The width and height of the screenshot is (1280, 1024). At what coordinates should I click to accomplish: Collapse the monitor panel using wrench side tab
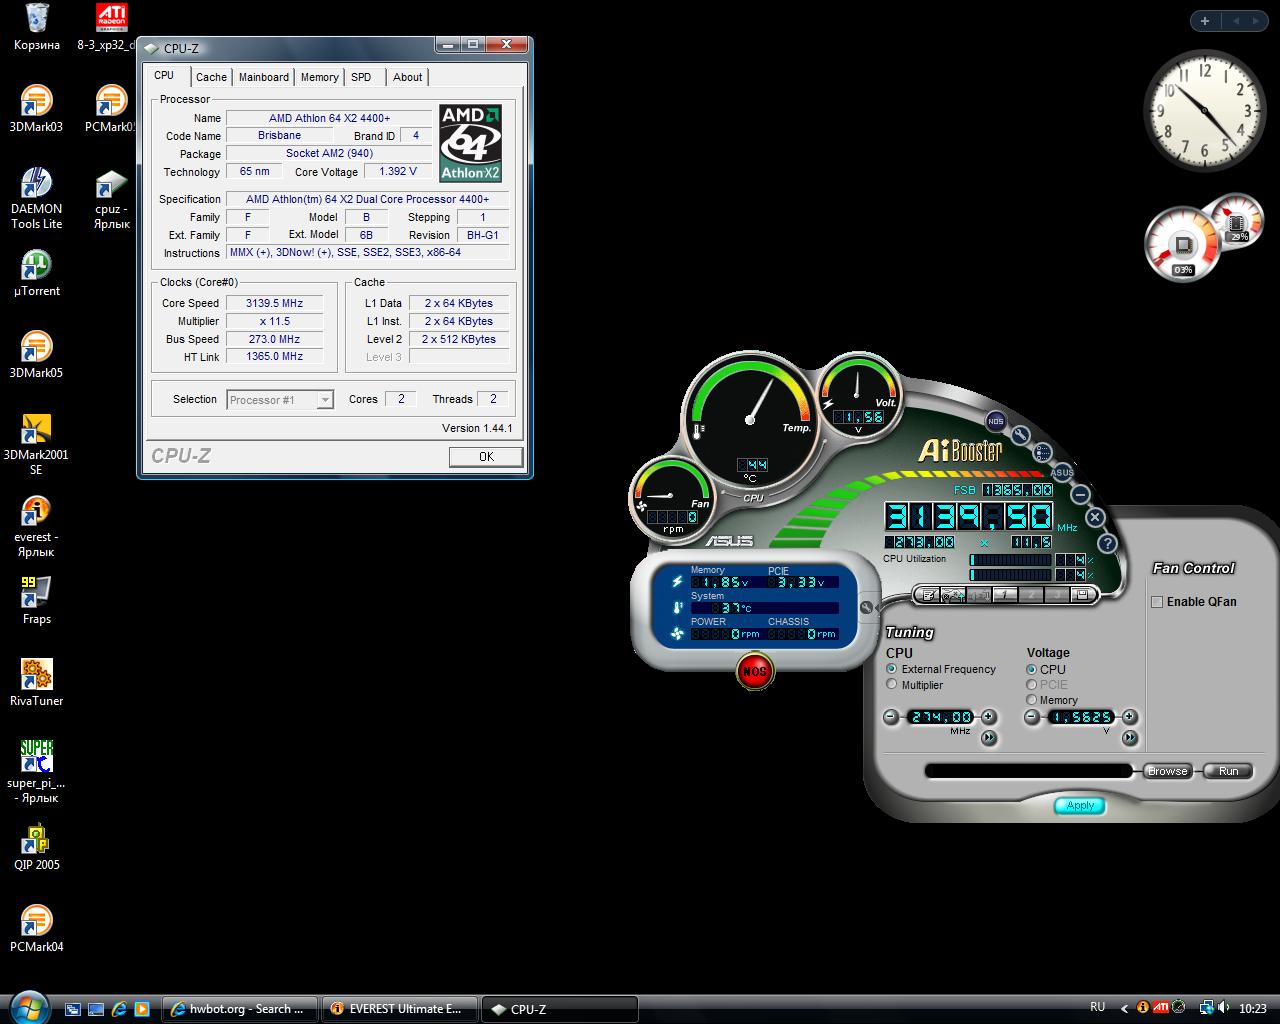coord(866,607)
